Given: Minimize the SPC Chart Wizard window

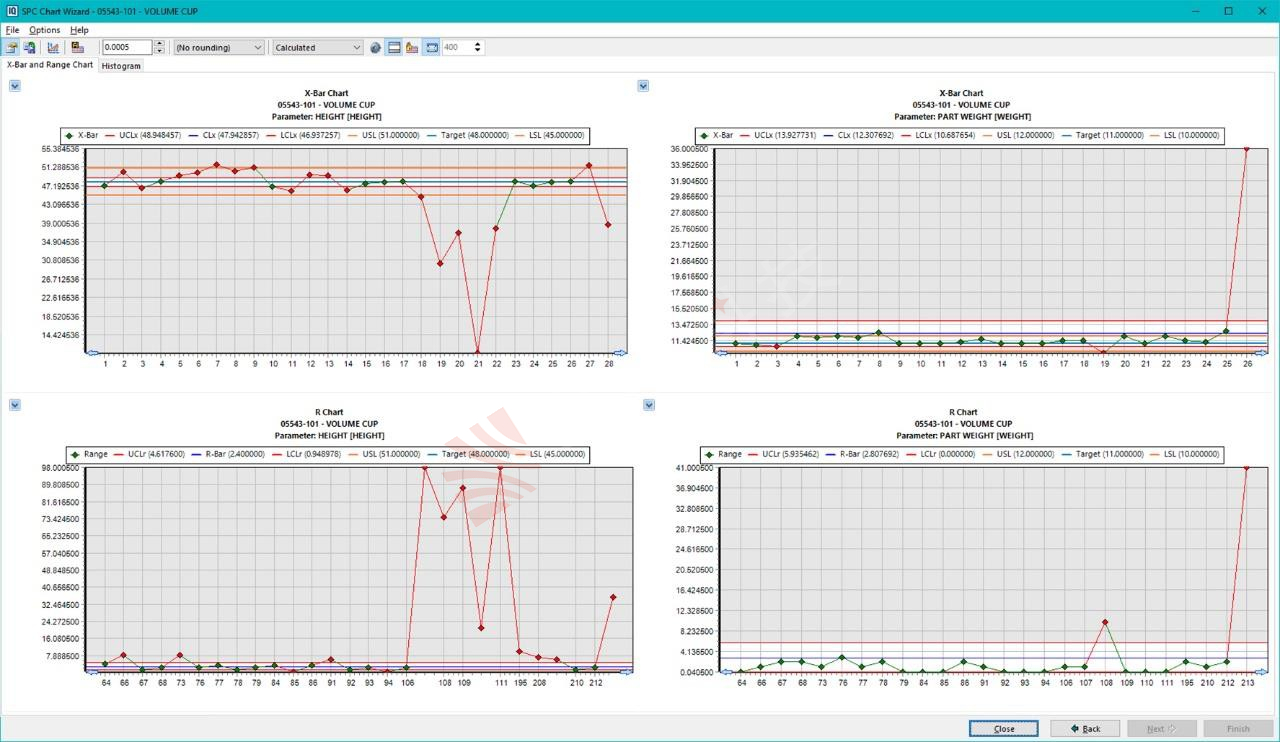Looking at the screenshot, I should [x=1198, y=11].
